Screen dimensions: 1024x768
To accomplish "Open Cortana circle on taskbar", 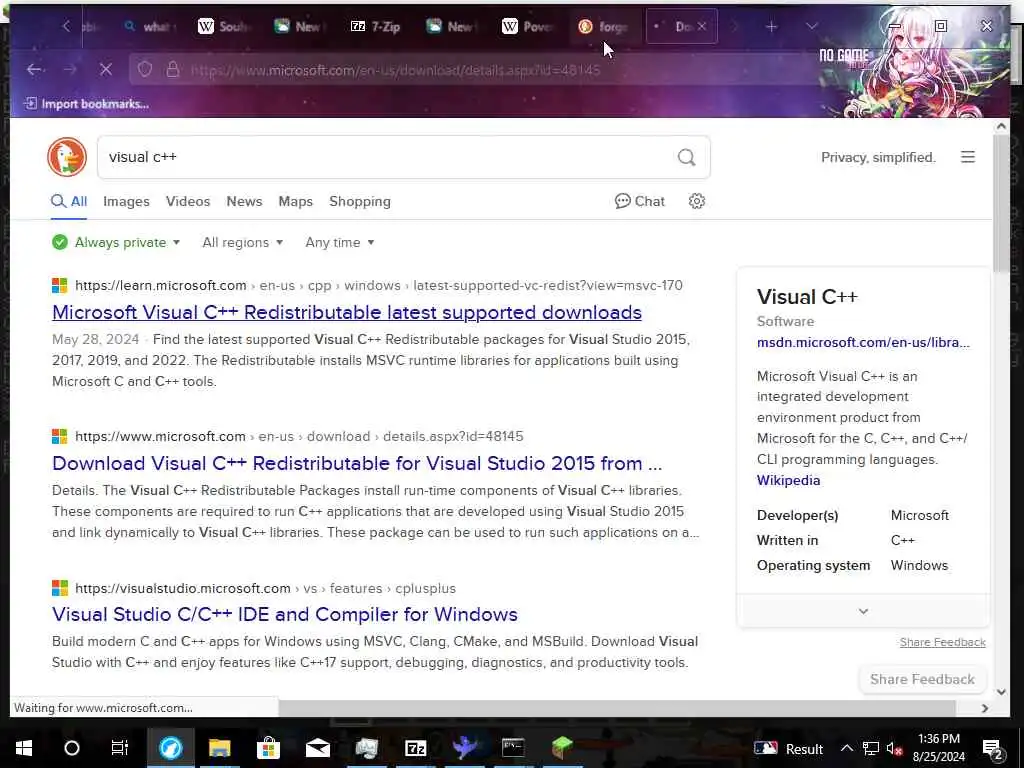I will click(72, 748).
